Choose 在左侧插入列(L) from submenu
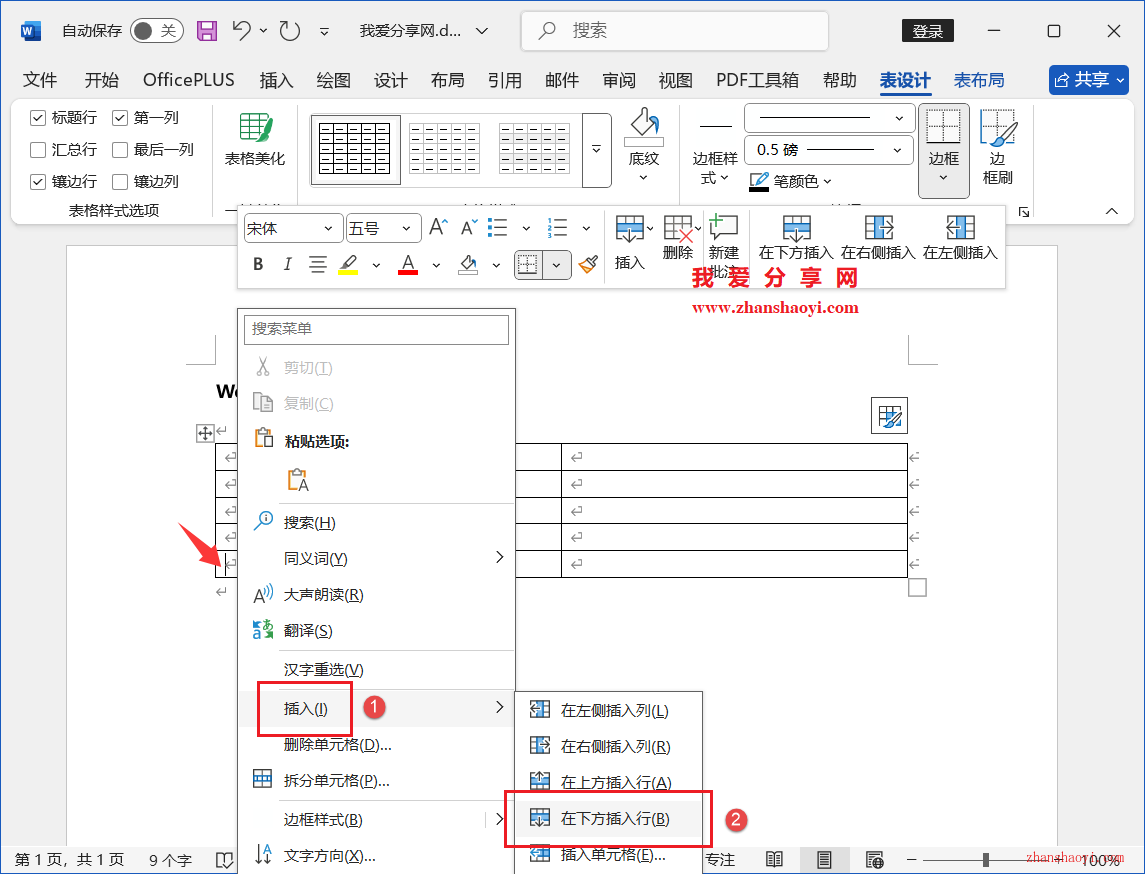The height and width of the screenshot is (874, 1145). point(608,710)
